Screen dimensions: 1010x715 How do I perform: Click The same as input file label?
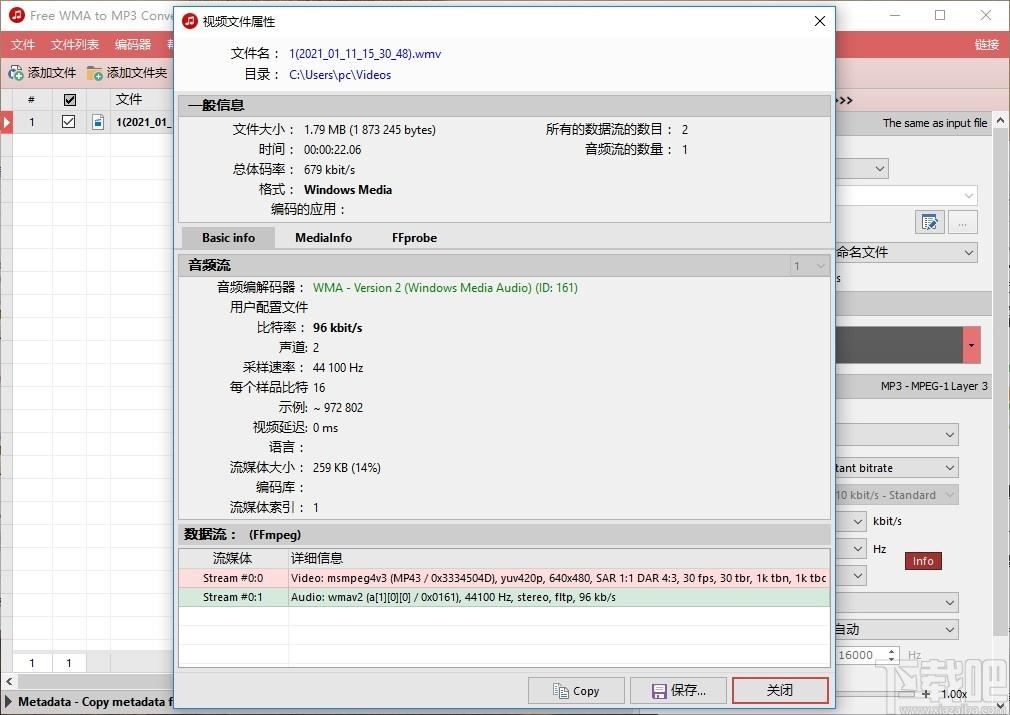pyautogui.click(x=935, y=122)
